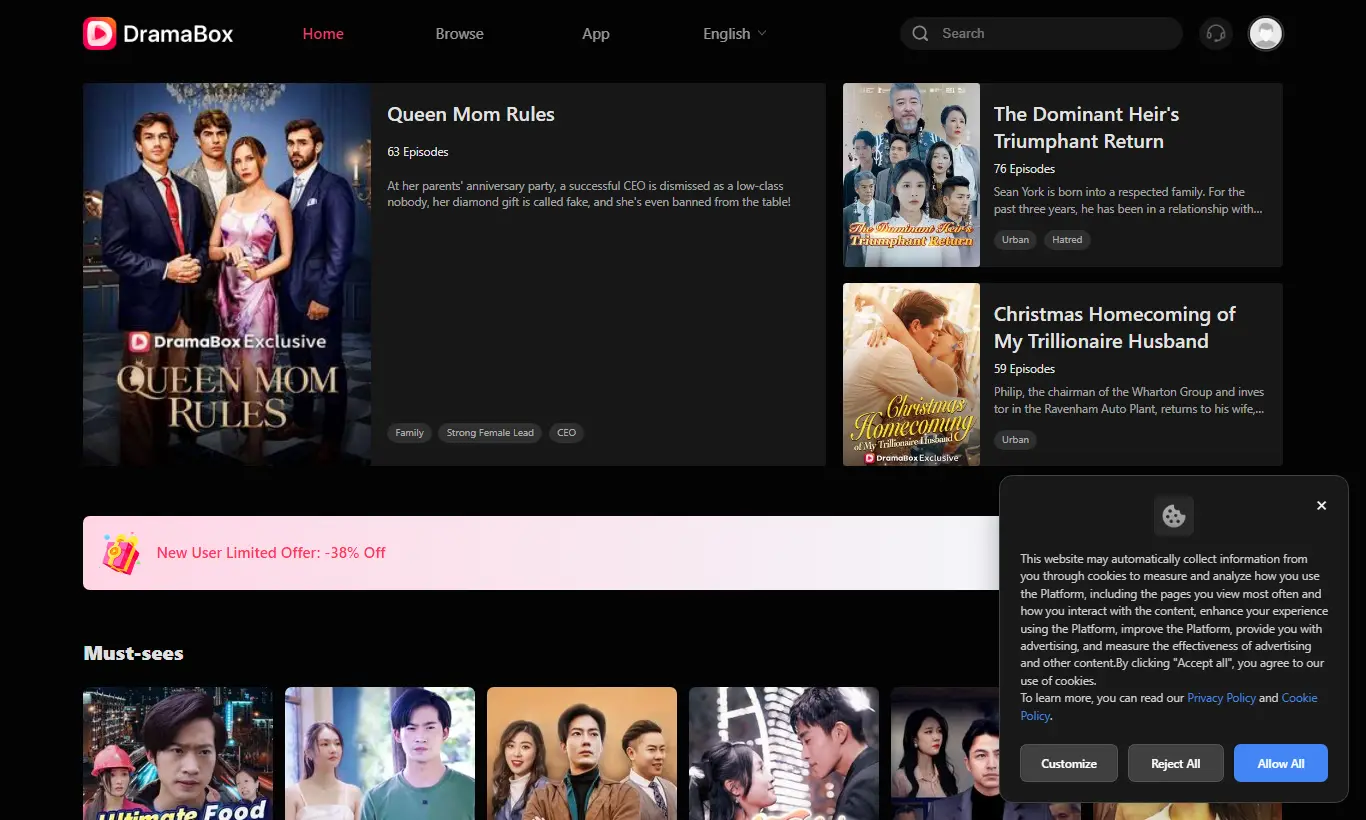Screen dimensions: 1366x820
Task: Open the App menu item
Action: pos(596,34)
